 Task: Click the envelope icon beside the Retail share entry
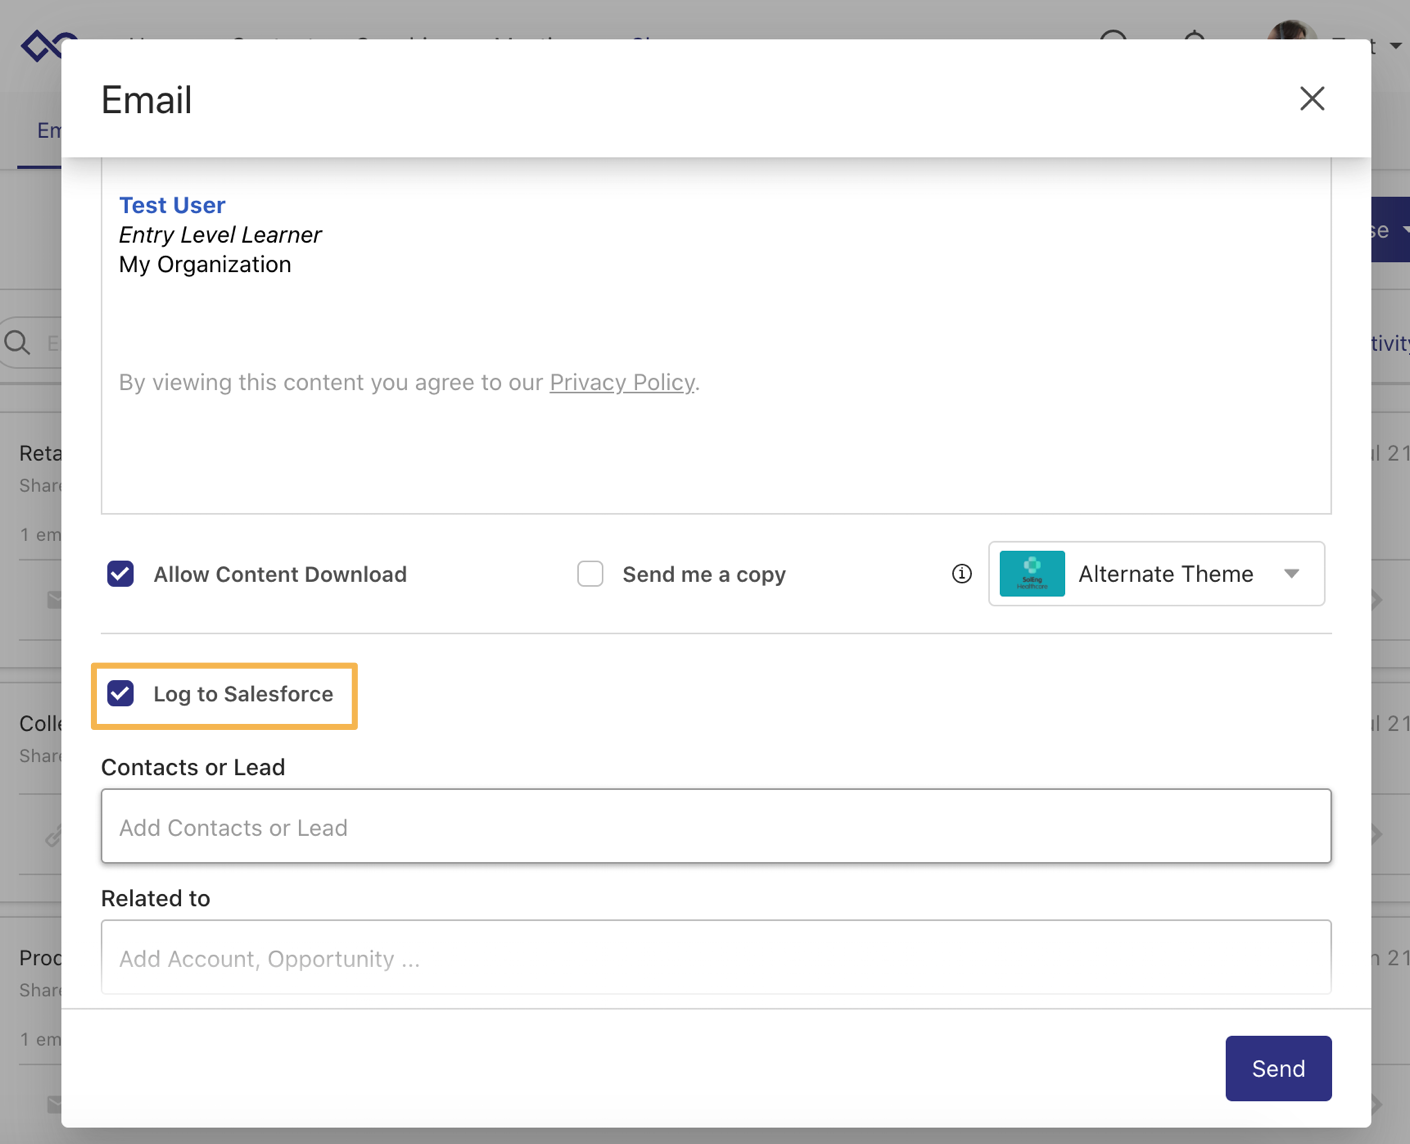coord(55,599)
